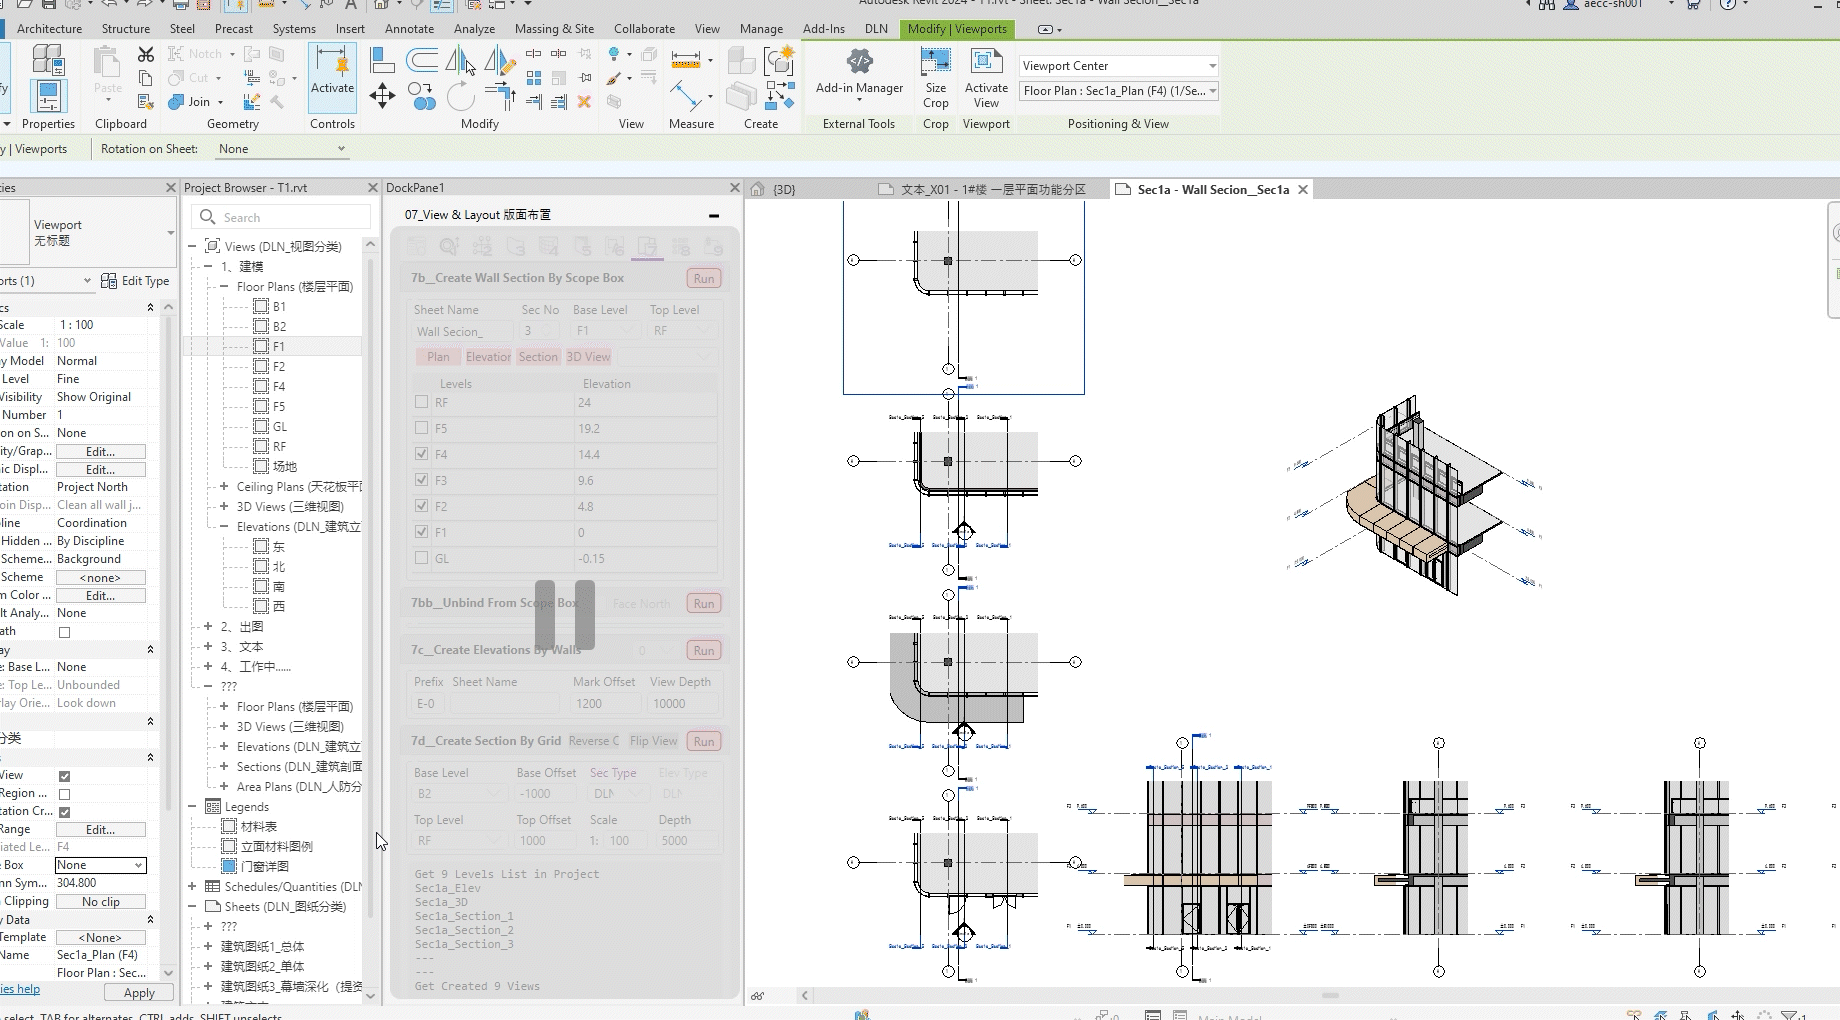The width and height of the screenshot is (1840, 1020).
Task: Select the Move tool in Modify panel
Action: pos(382,95)
